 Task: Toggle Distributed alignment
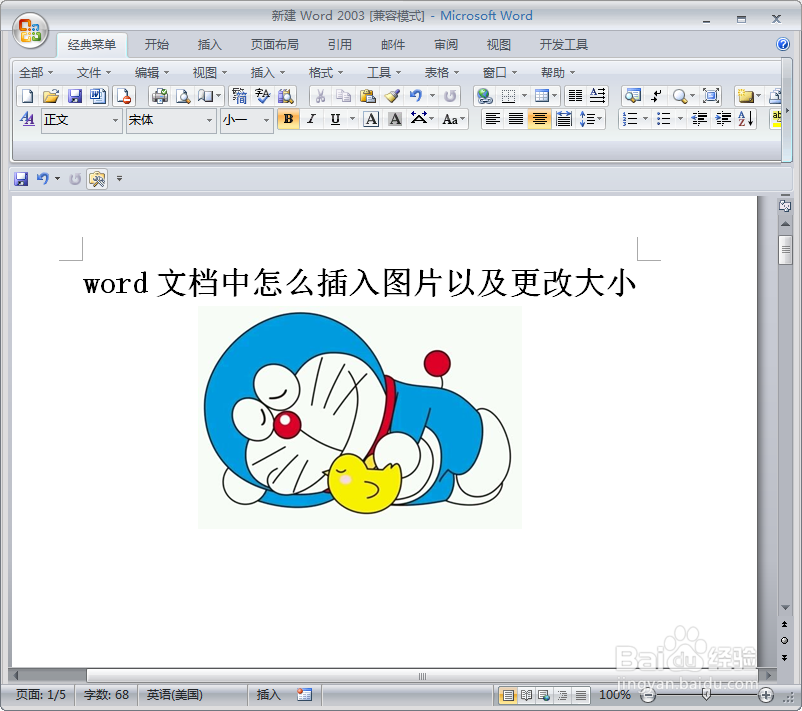pos(563,120)
